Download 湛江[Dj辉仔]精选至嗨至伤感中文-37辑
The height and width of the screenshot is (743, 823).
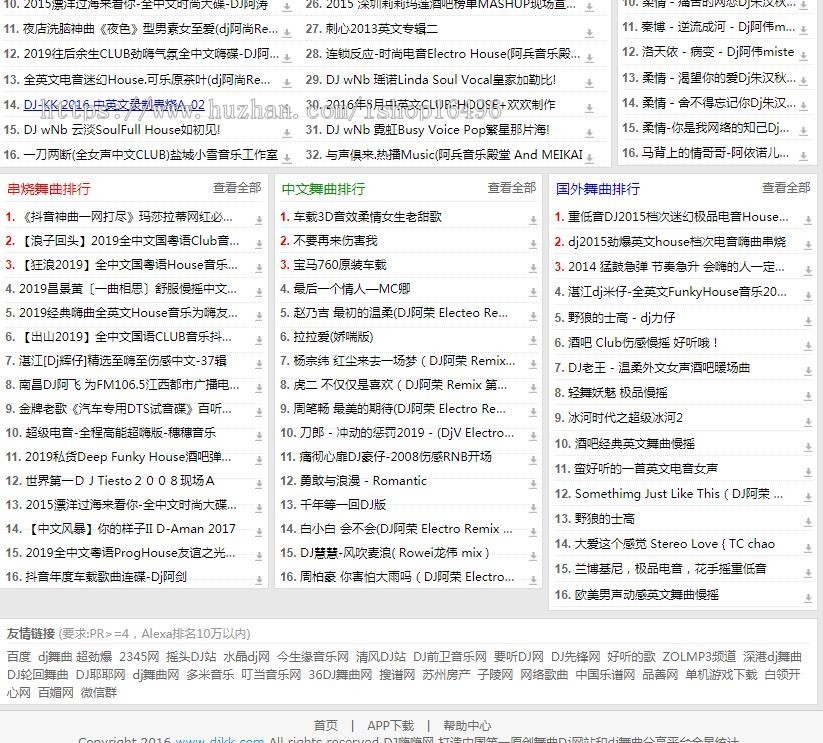[x=259, y=364]
